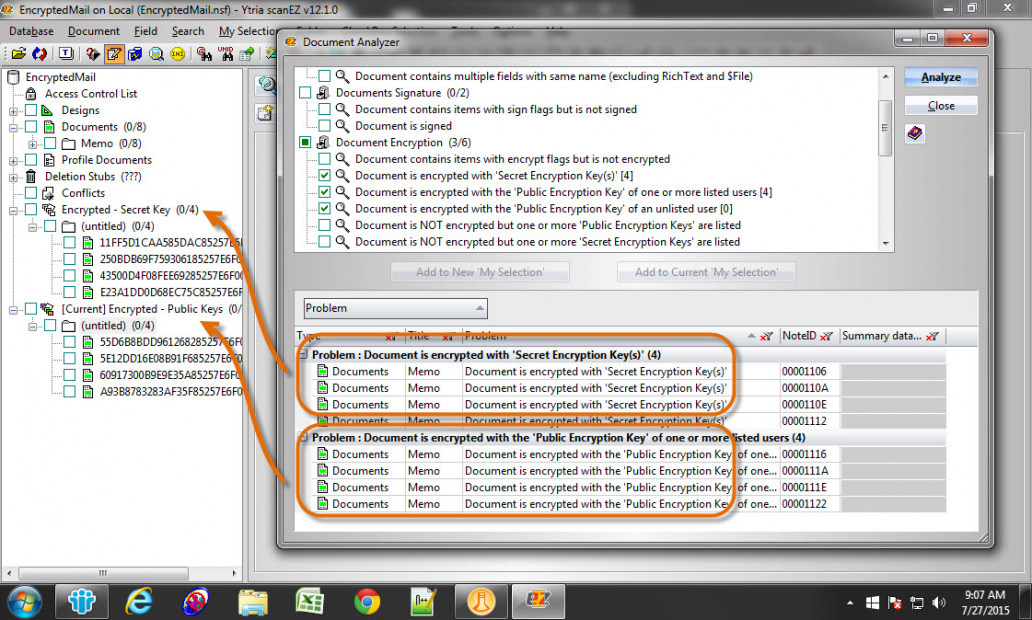Screen dimensions: 1032x620
Task: Click the magnifier button beside the tree panel
Action: 266,84
